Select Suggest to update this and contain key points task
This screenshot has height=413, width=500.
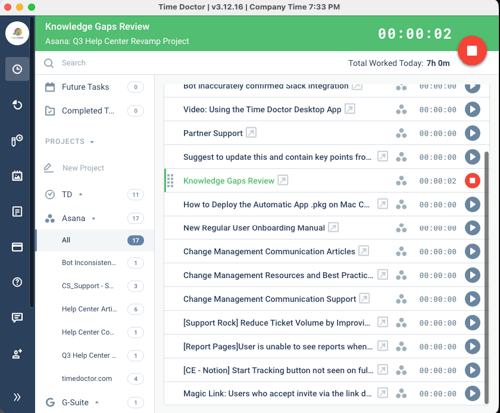pyautogui.click(x=277, y=157)
